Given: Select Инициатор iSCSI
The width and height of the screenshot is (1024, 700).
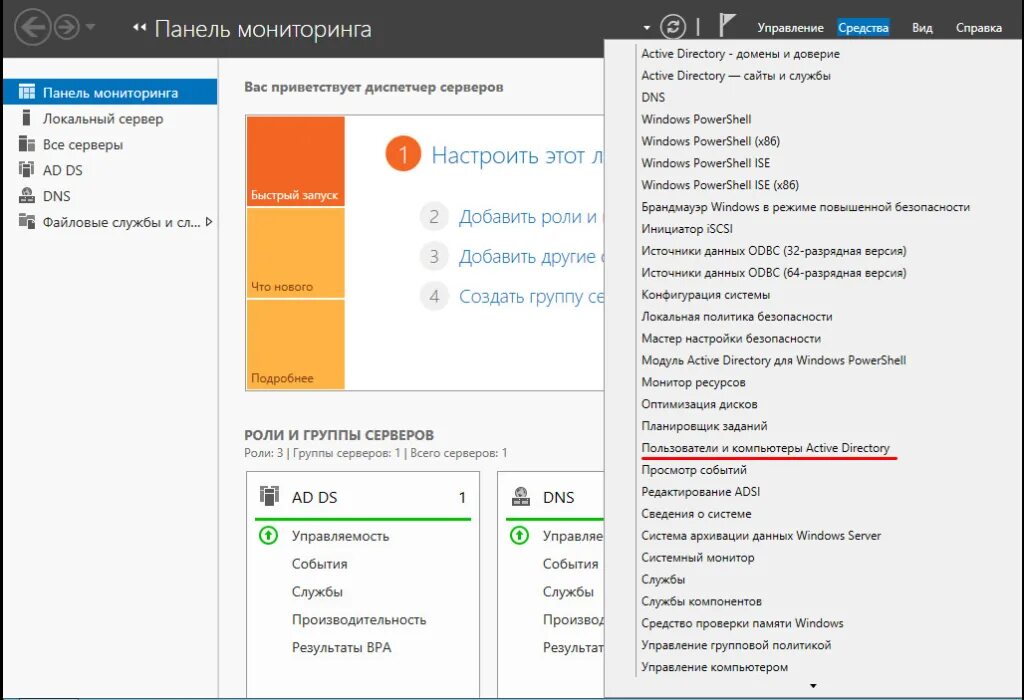Looking at the screenshot, I should pyautogui.click(x=687, y=229).
